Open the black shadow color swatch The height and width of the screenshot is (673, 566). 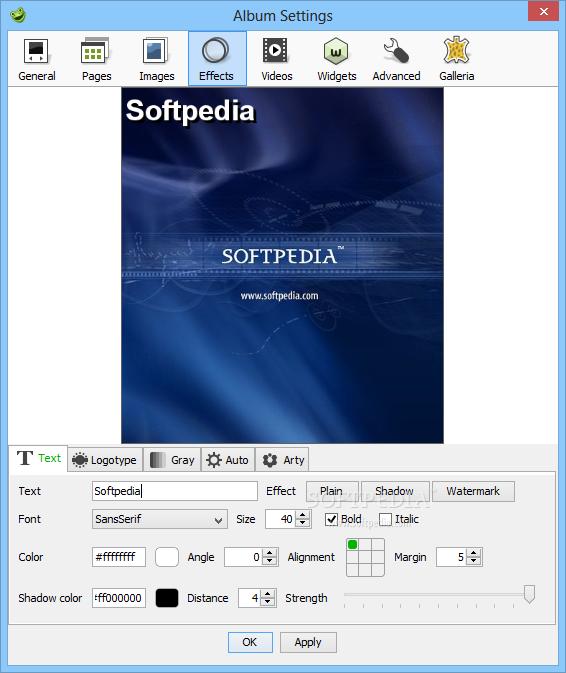click(167, 598)
